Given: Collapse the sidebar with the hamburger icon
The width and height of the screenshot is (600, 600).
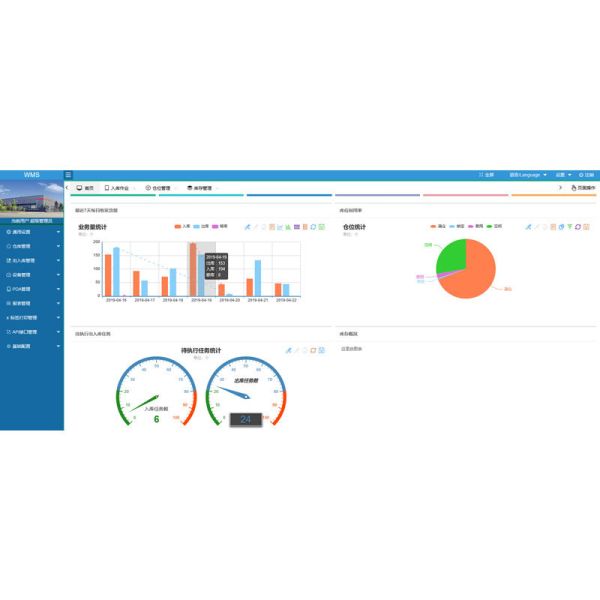Looking at the screenshot, I should click(68, 175).
